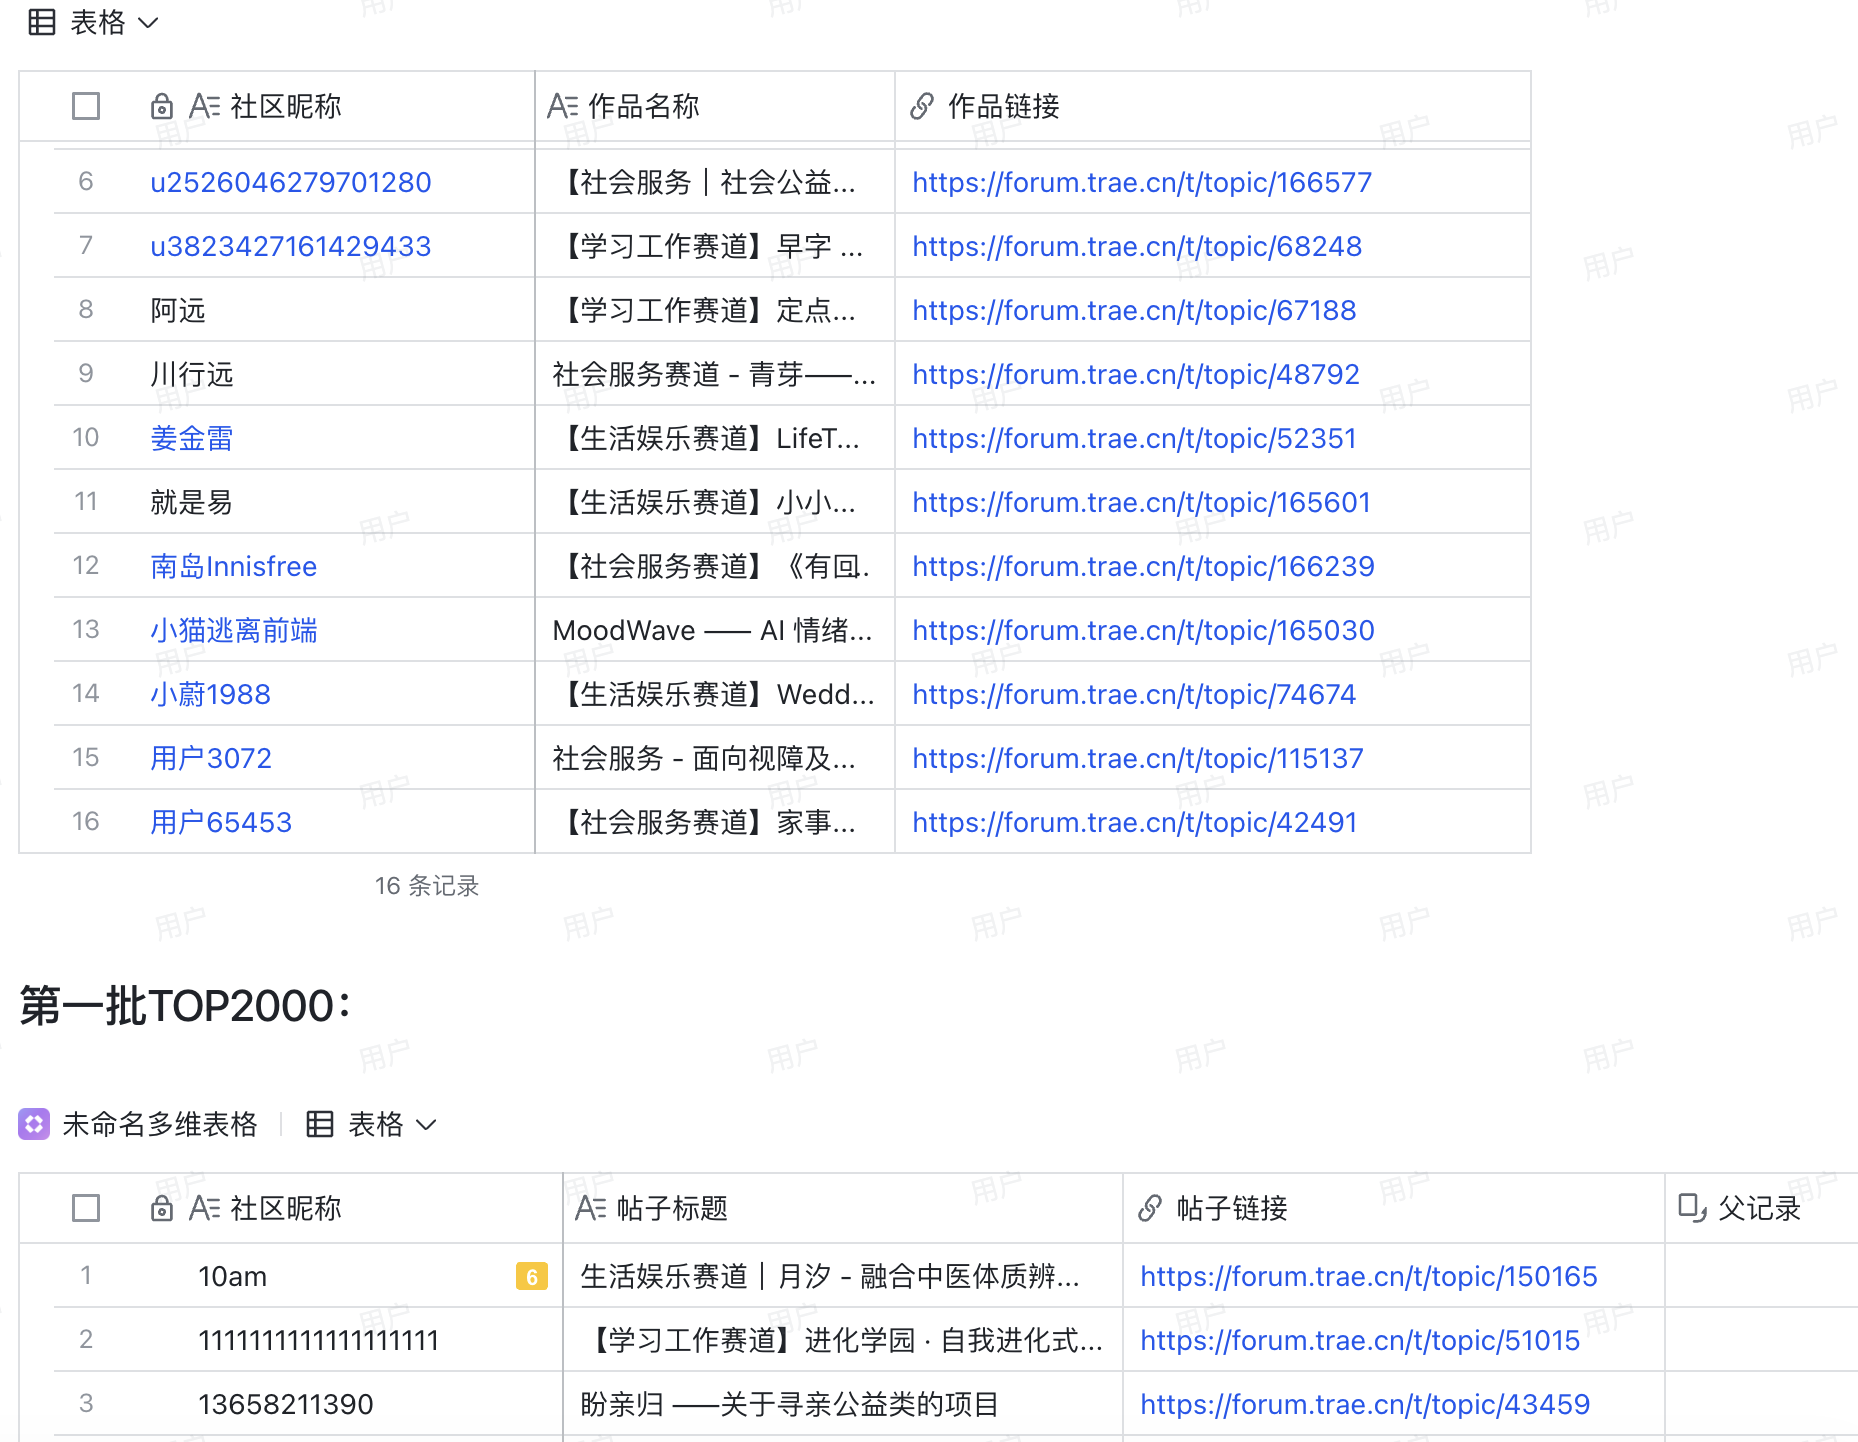Viewport: 1858px width, 1442px height.
Task: Click the 第一批TOP2000 heading
Action: [x=185, y=1006]
